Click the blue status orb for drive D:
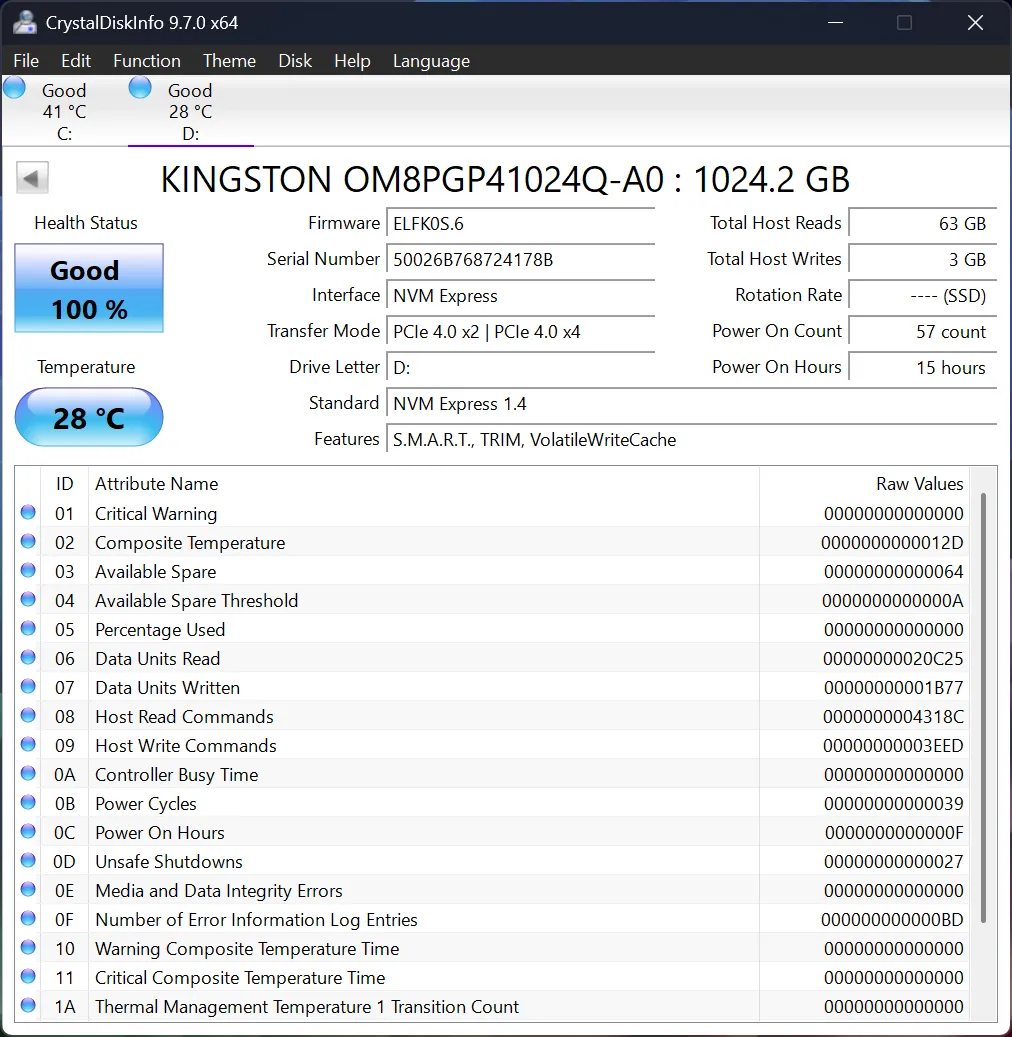Image resolution: width=1012 pixels, height=1037 pixels. (140, 88)
